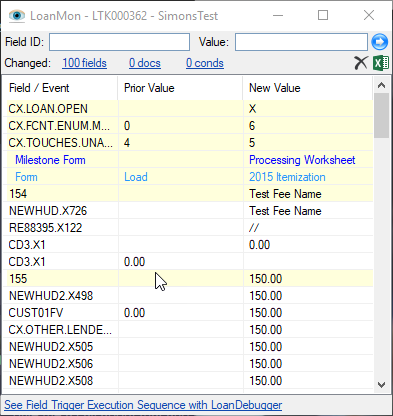Click the LoanMon eye icon in title bar
393x416 pixels.
17,15
